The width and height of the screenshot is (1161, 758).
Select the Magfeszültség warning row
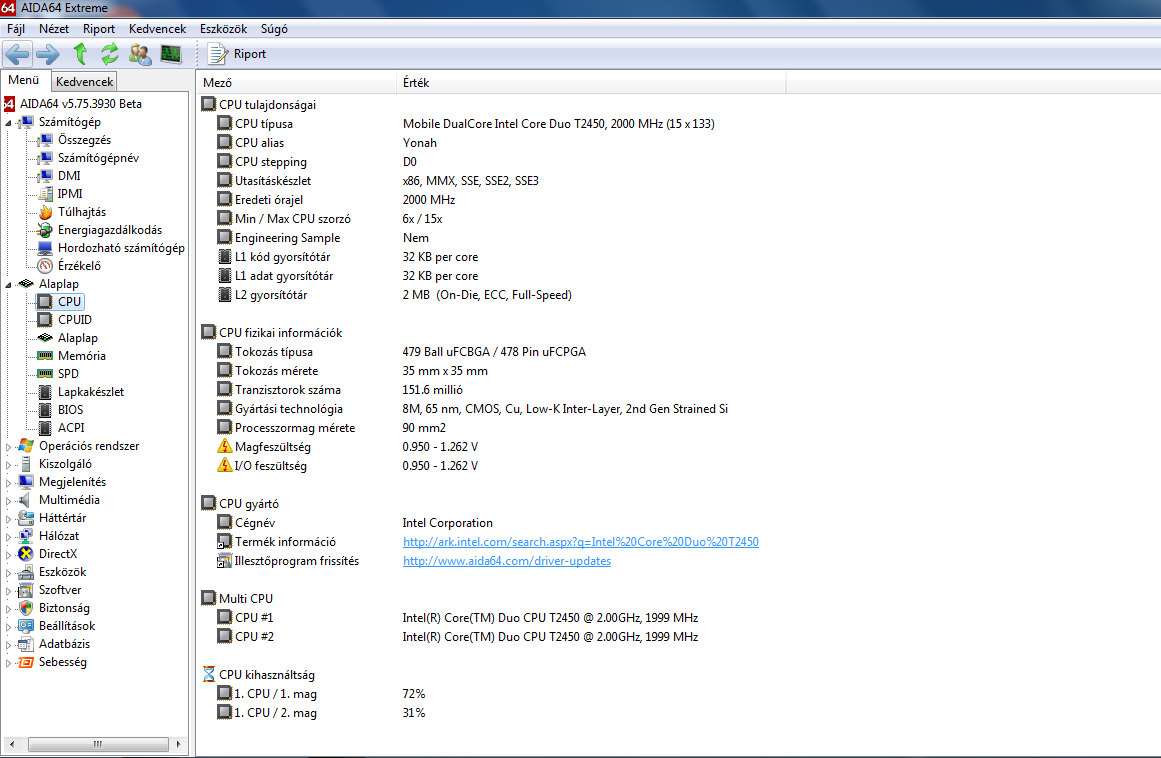[x=348, y=447]
